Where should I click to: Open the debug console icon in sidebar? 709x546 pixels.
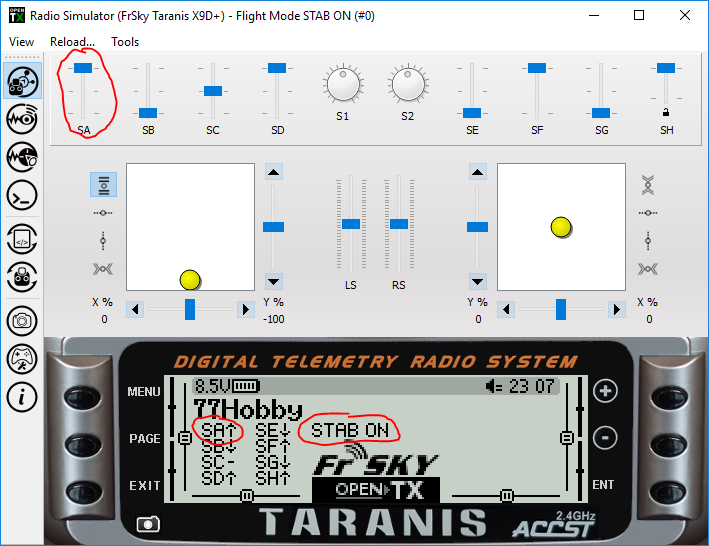22,195
